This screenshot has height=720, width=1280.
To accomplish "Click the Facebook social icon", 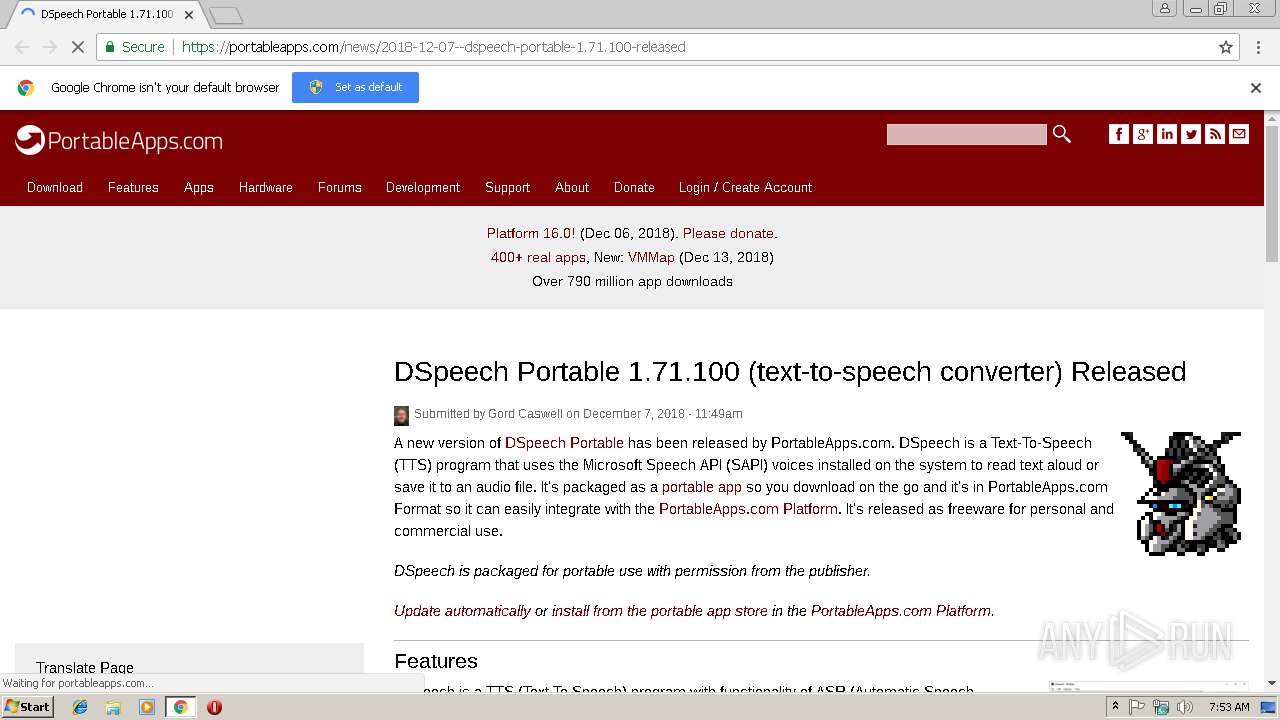I will click(1119, 134).
